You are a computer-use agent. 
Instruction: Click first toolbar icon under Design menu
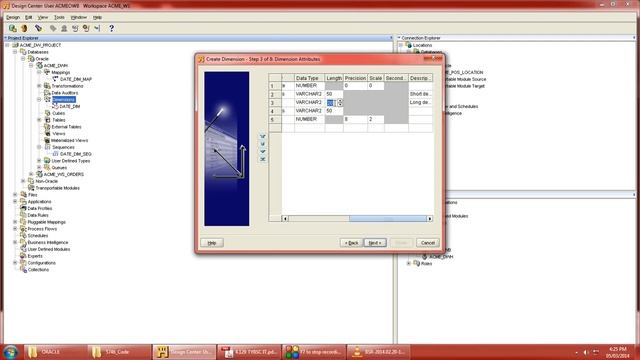coord(13,28)
